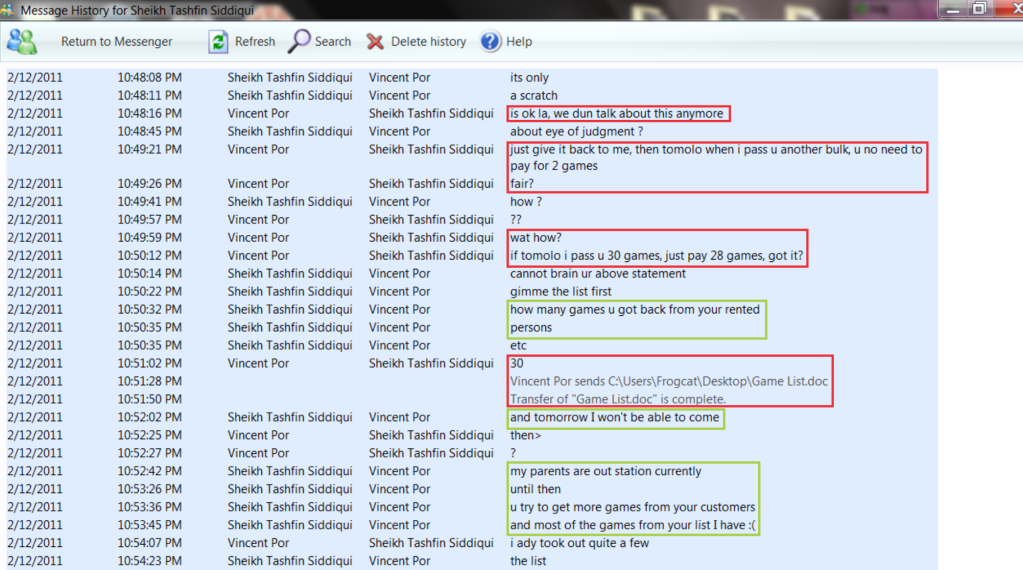Viewport: 1023px width, 570px height.
Task: Choose Delete history text in toolbar
Action: pyautogui.click(x=428, y=42)
